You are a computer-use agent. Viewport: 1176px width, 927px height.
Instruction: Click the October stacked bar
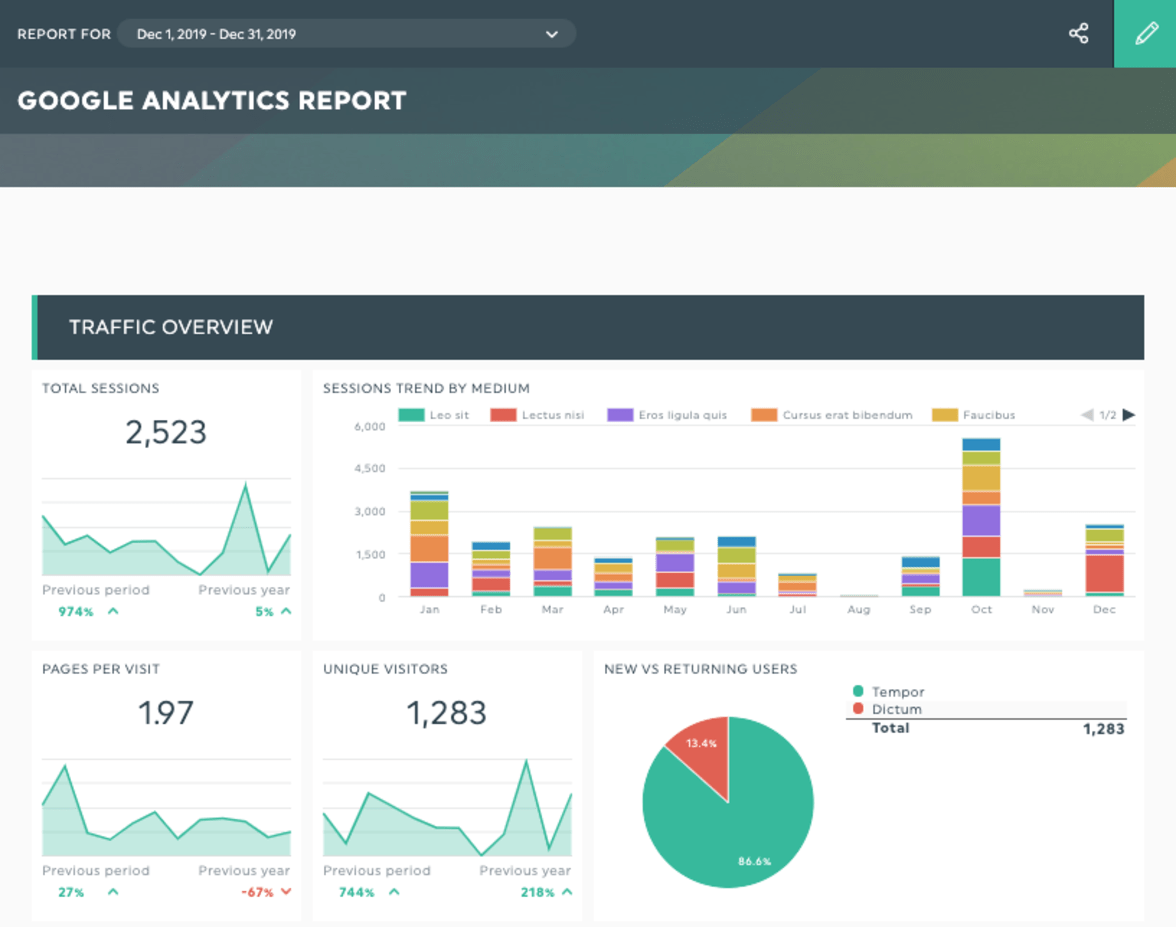(x=981, y=518)
